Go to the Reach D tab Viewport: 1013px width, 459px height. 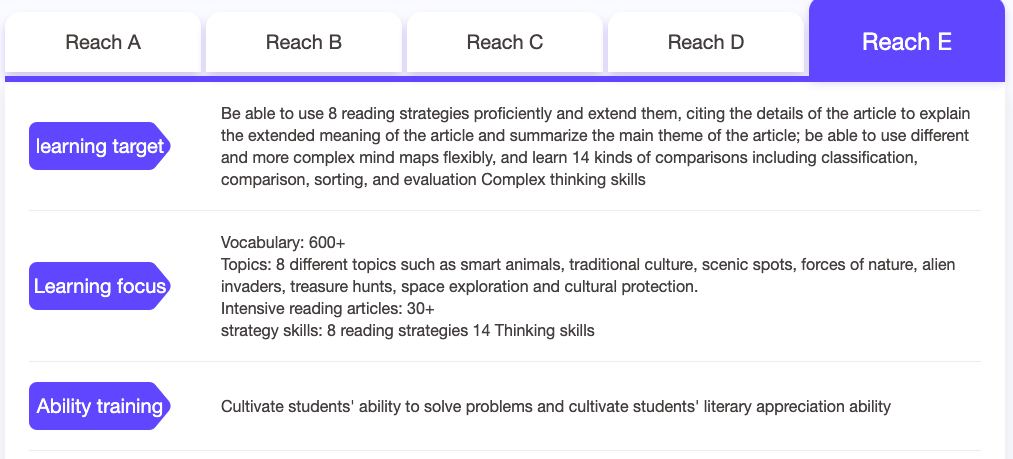(x=706, y=42)
